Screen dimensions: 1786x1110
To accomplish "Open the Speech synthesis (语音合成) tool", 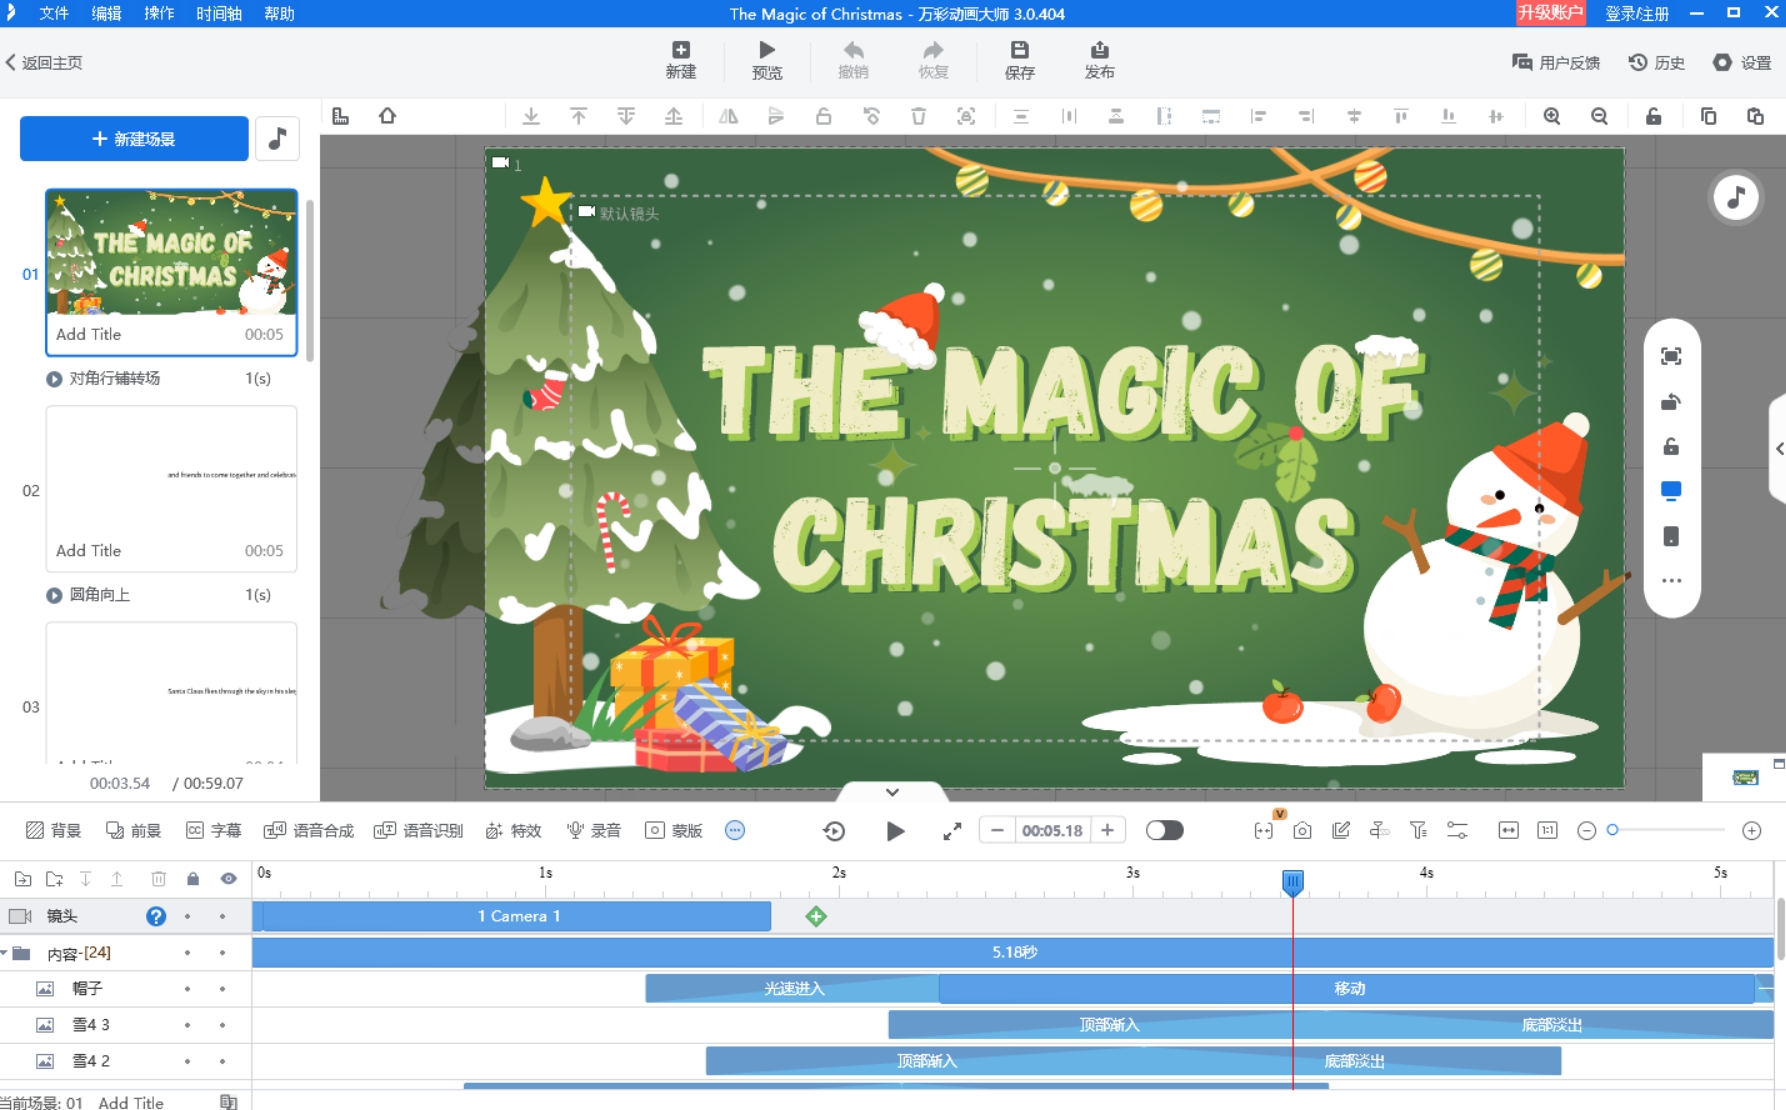I will point(308,831).
